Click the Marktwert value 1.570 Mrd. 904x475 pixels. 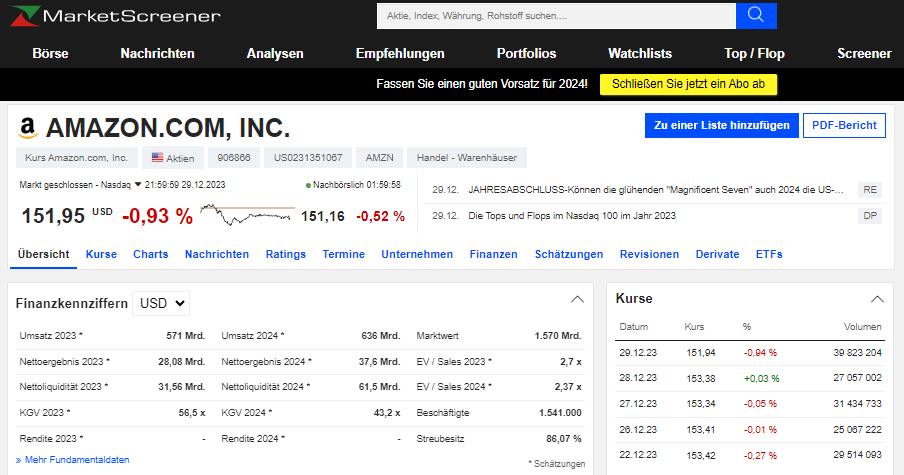click(558, 335)
